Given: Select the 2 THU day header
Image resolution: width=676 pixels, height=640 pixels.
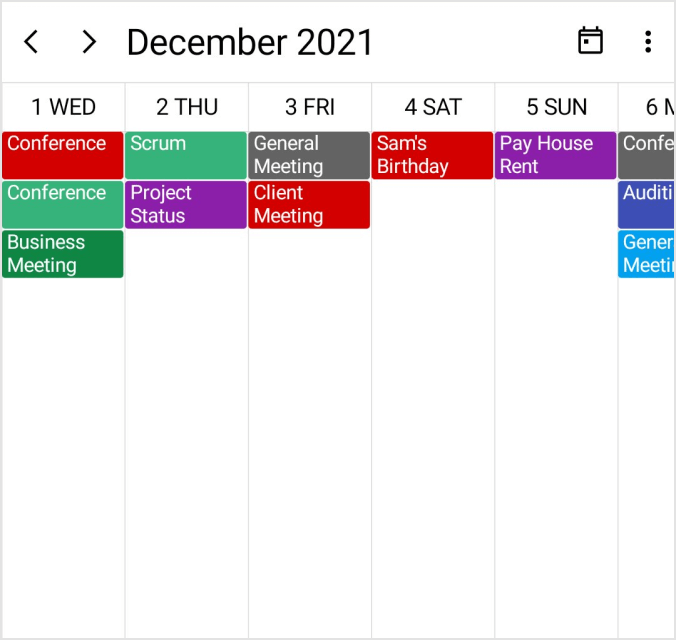Looking at the screenshot, I should click(x=187, y=107).
